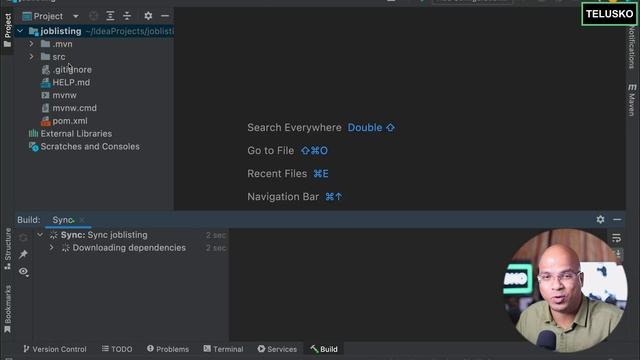640x360 pixels.
Task: Click the pin tab icon
Action: (x=23, y=254)
